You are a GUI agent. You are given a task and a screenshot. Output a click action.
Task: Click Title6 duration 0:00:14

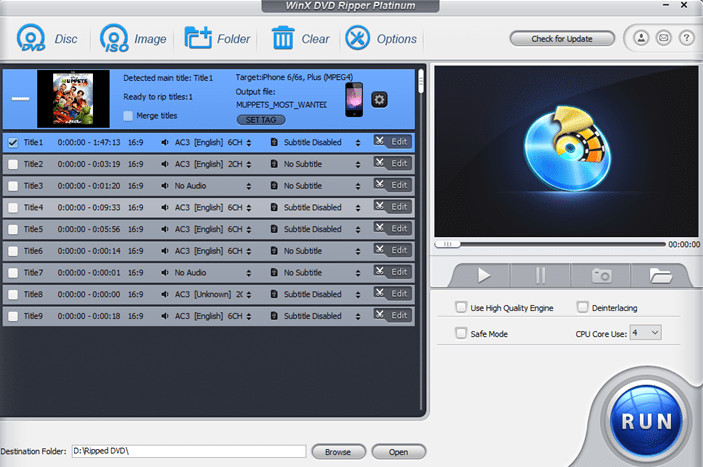tap(89, 251)
